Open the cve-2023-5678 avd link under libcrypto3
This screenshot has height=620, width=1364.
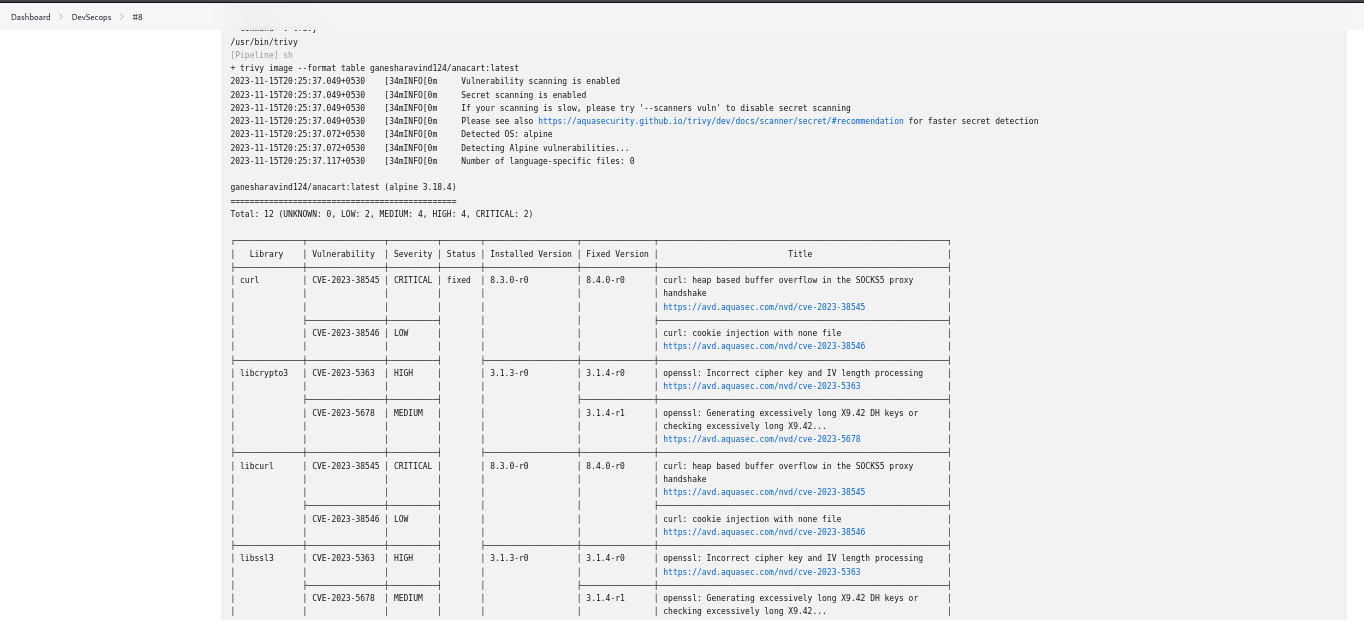[761, 439]
